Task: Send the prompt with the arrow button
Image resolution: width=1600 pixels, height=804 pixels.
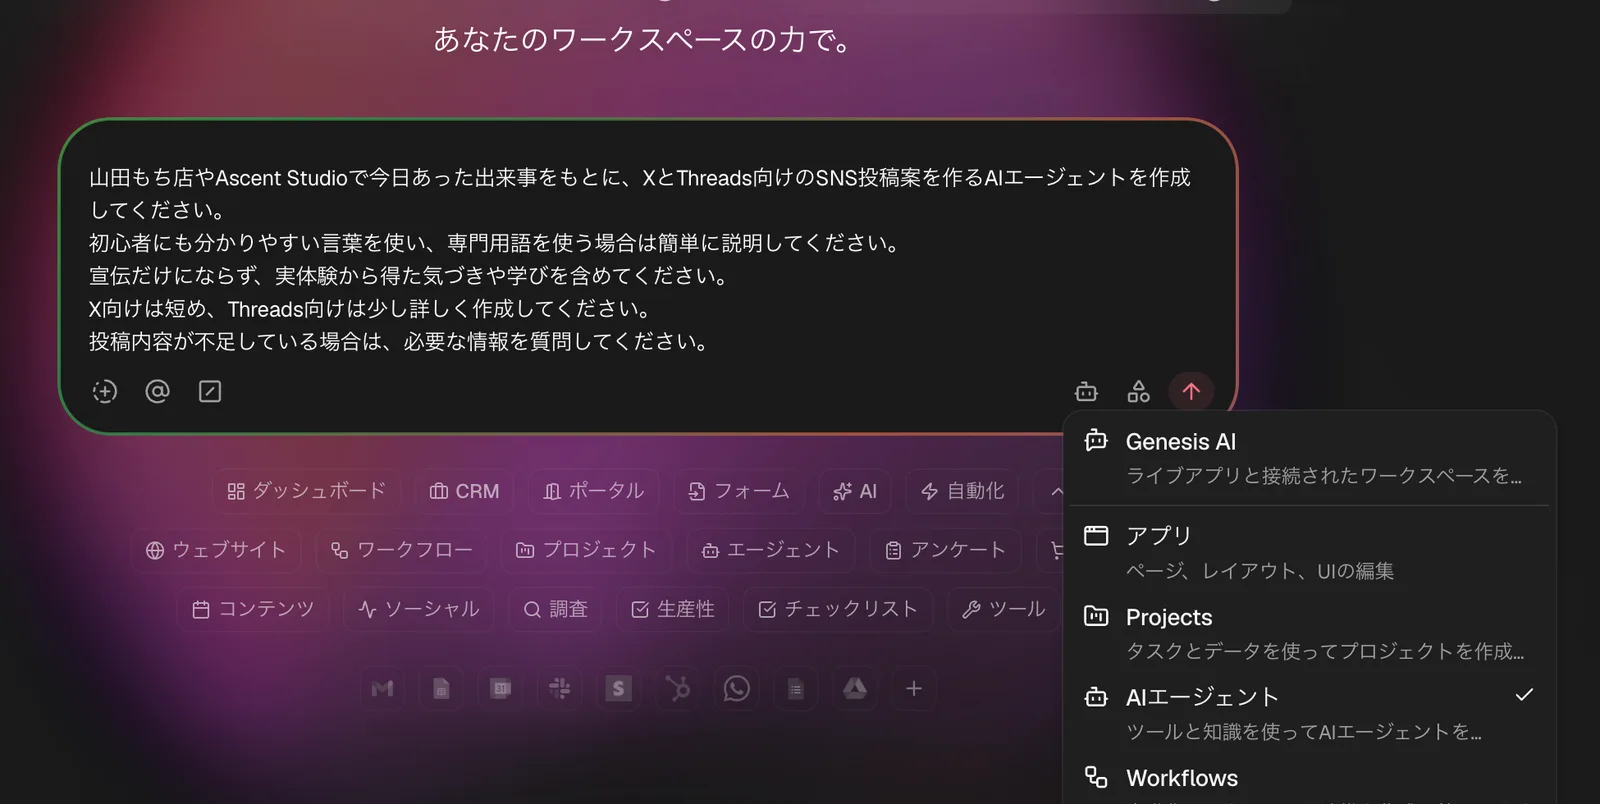Action: click(1191, 391)
